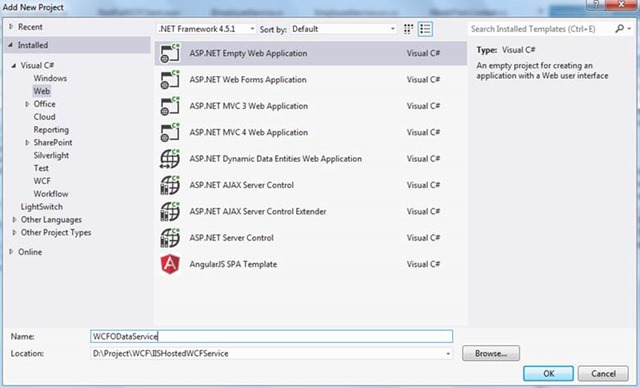
Task: Expand the Recent section
Action: click(11, 27)
